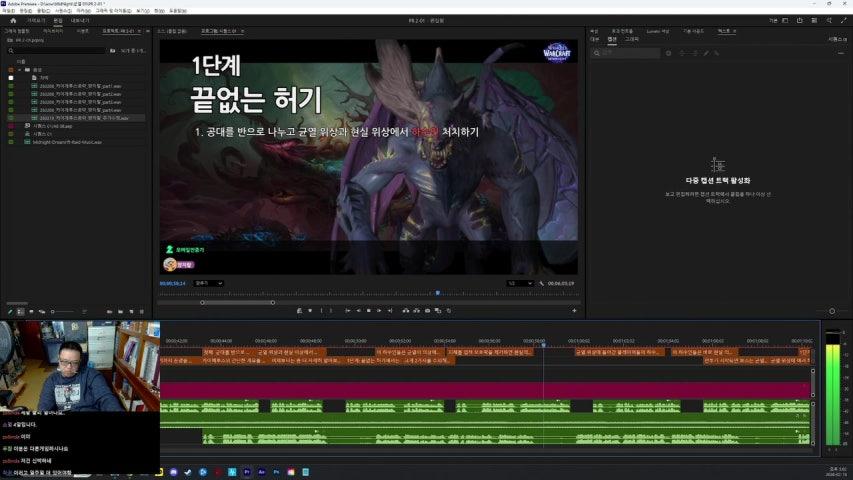
Task: Switch to the 가져오기 workspace tab
Action: [x=36, y=20]
